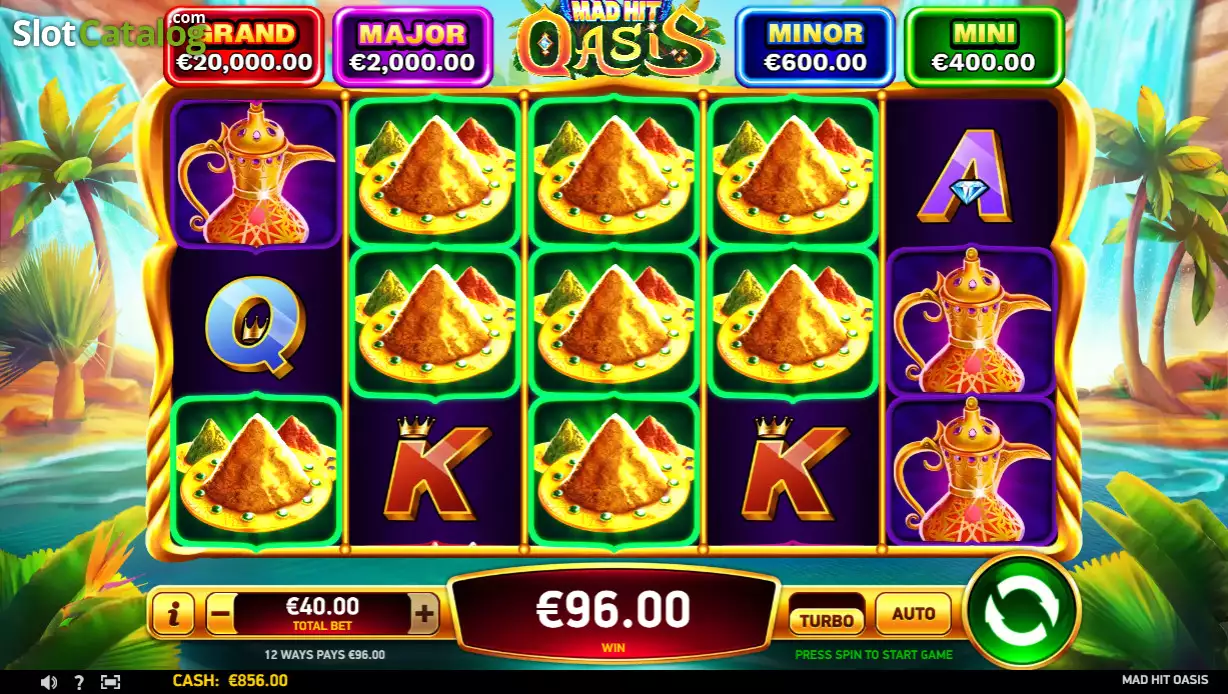The height and width of the screenshot is (694, 1228).
Task: Click the Mad Hit Oasis logo
Action: point(614,40)
